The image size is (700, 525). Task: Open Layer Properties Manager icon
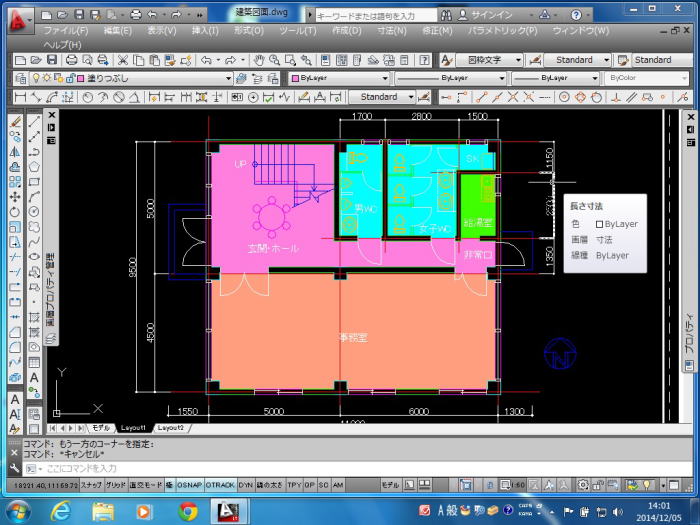tap(21, 79)
